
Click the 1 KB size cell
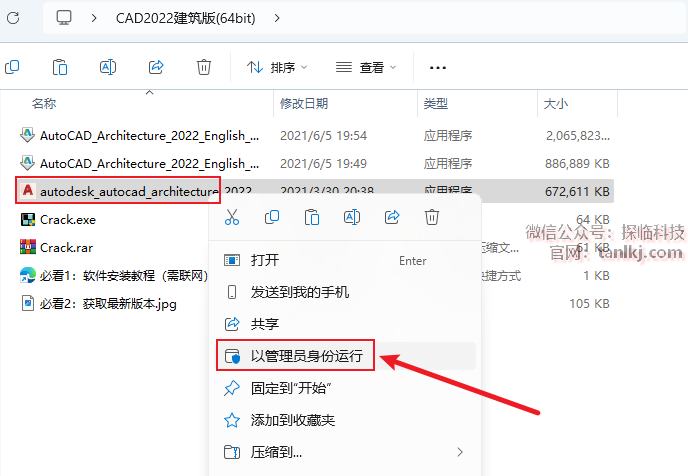pos(596,276)
